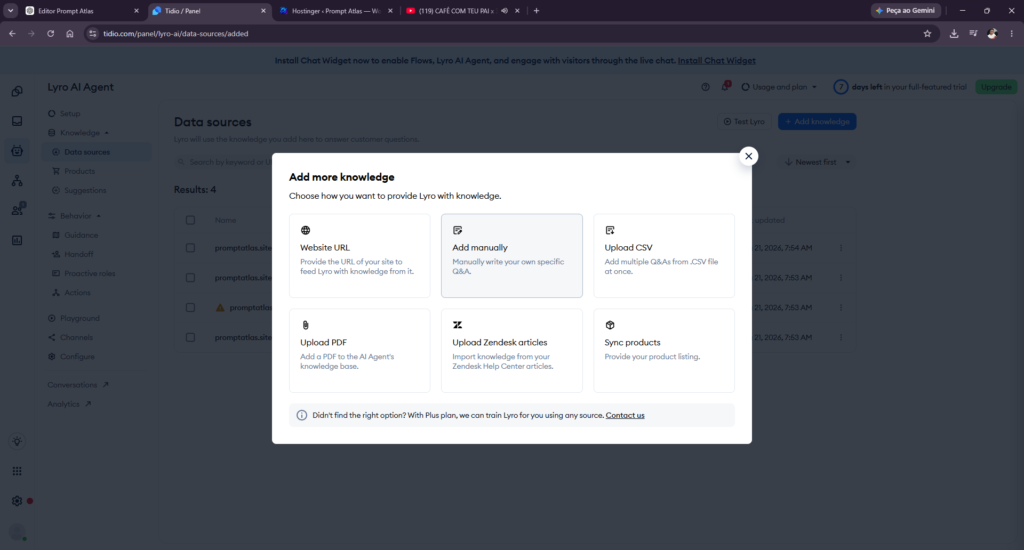The width and height of the screenshot is (1024, 550).
Task: Open the help question mark icon
Action: 705,87
